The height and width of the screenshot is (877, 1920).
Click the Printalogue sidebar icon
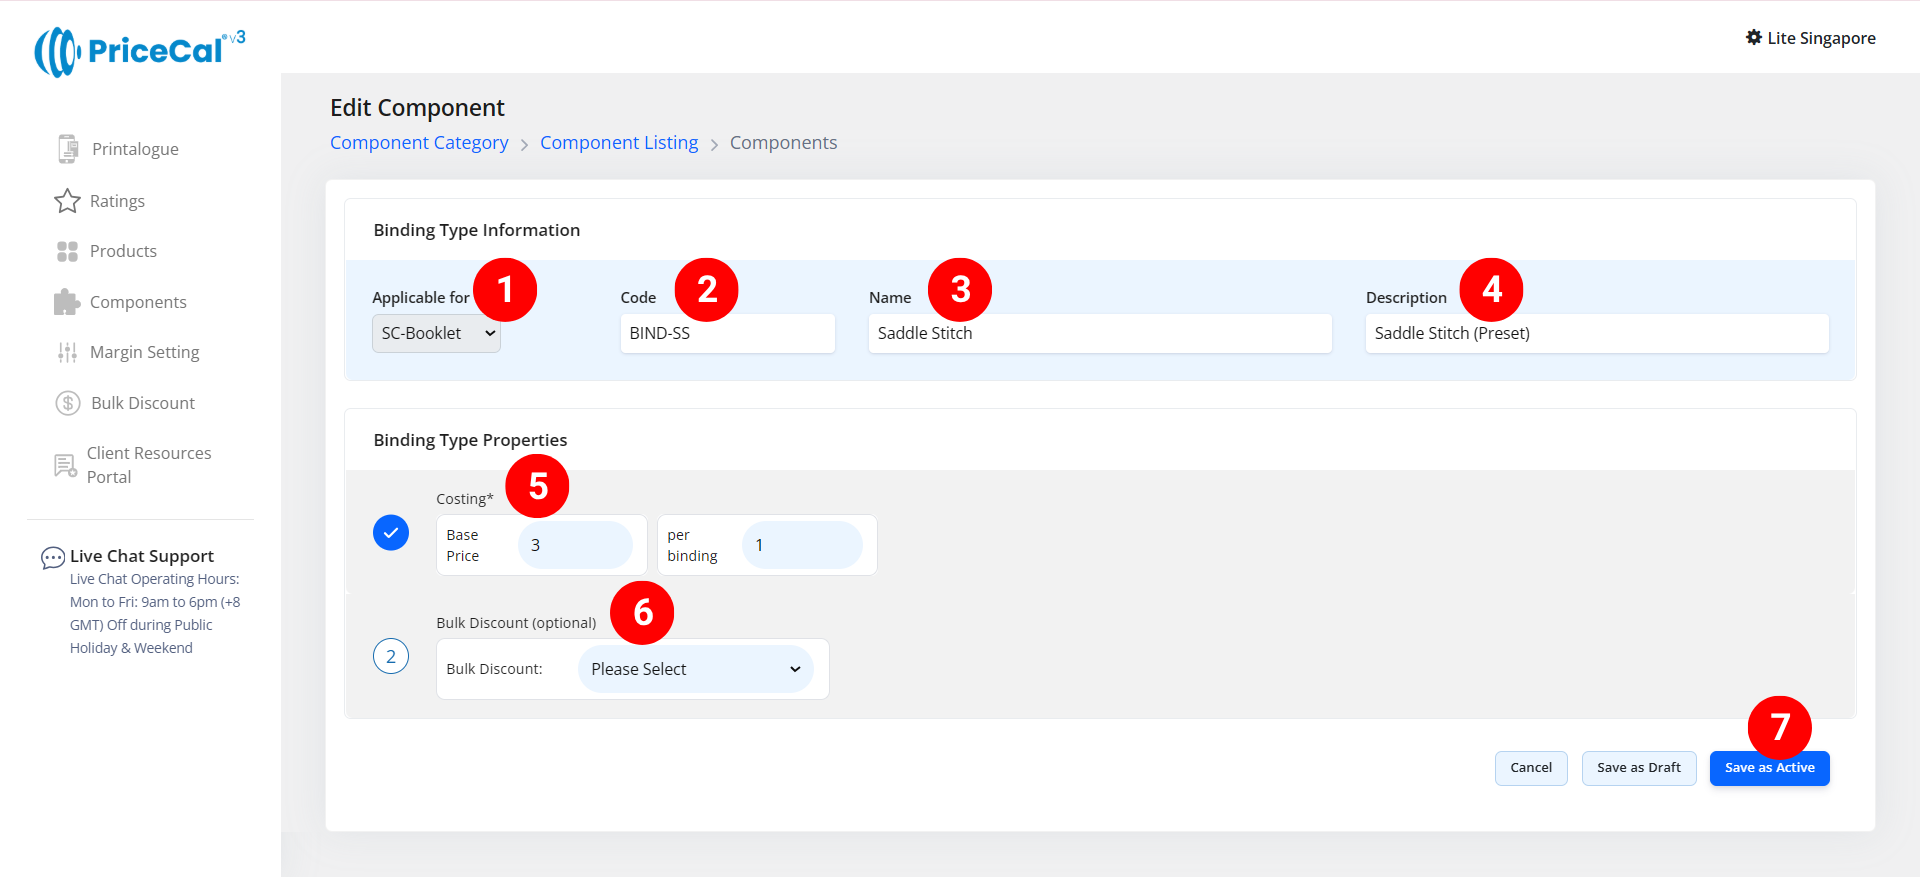(67, 149)
